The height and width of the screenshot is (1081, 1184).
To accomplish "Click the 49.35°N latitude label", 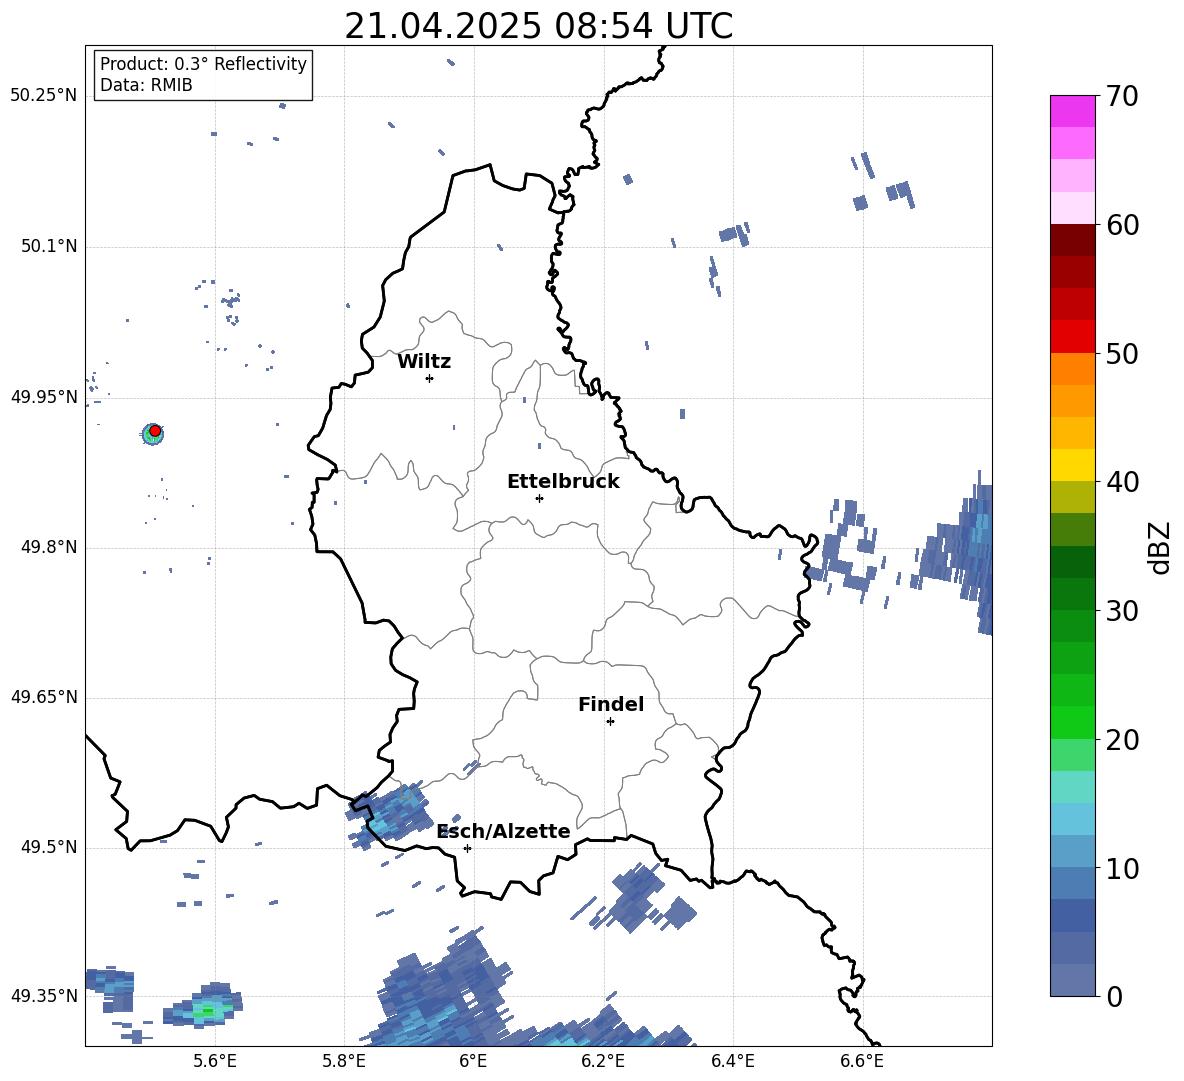I will (x=44, y=996).
